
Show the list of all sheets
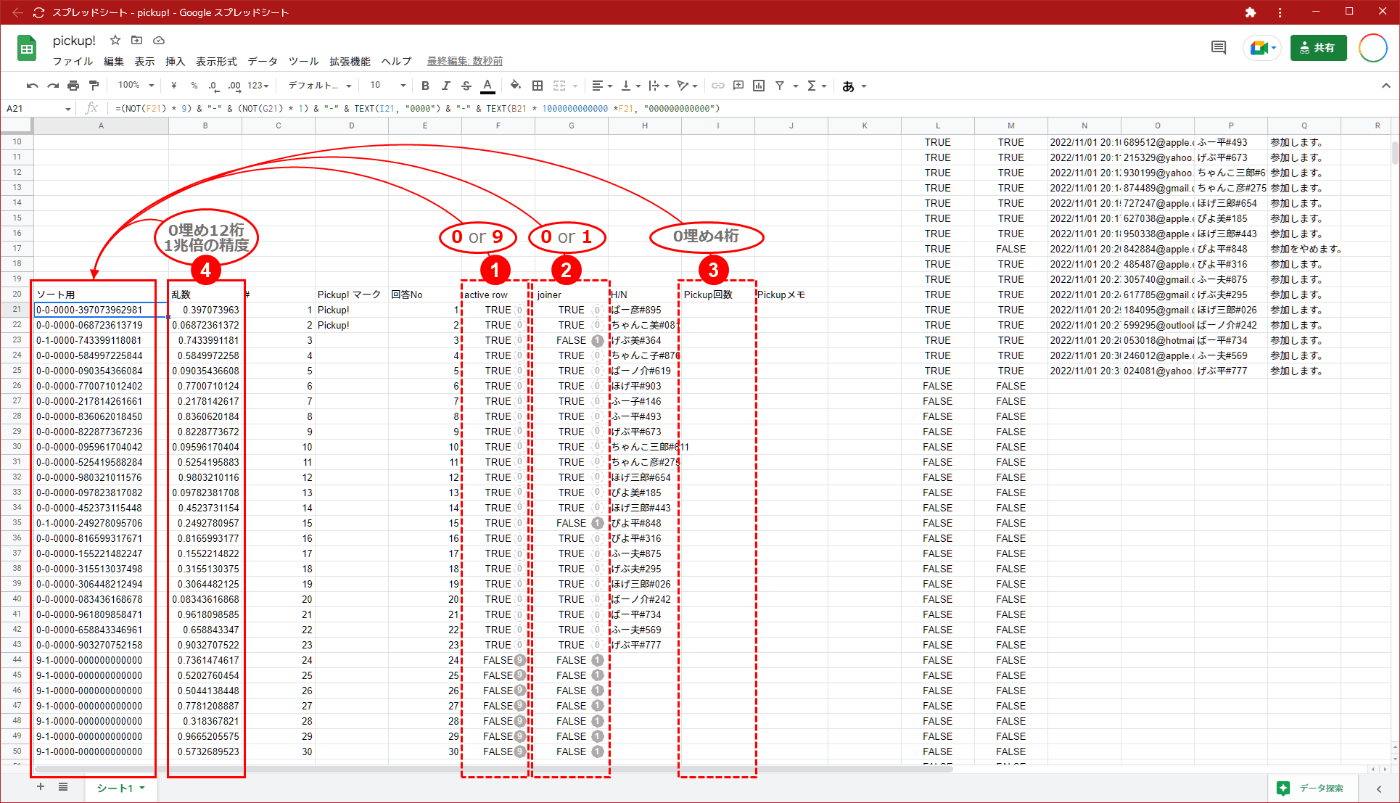coord(64,787)
